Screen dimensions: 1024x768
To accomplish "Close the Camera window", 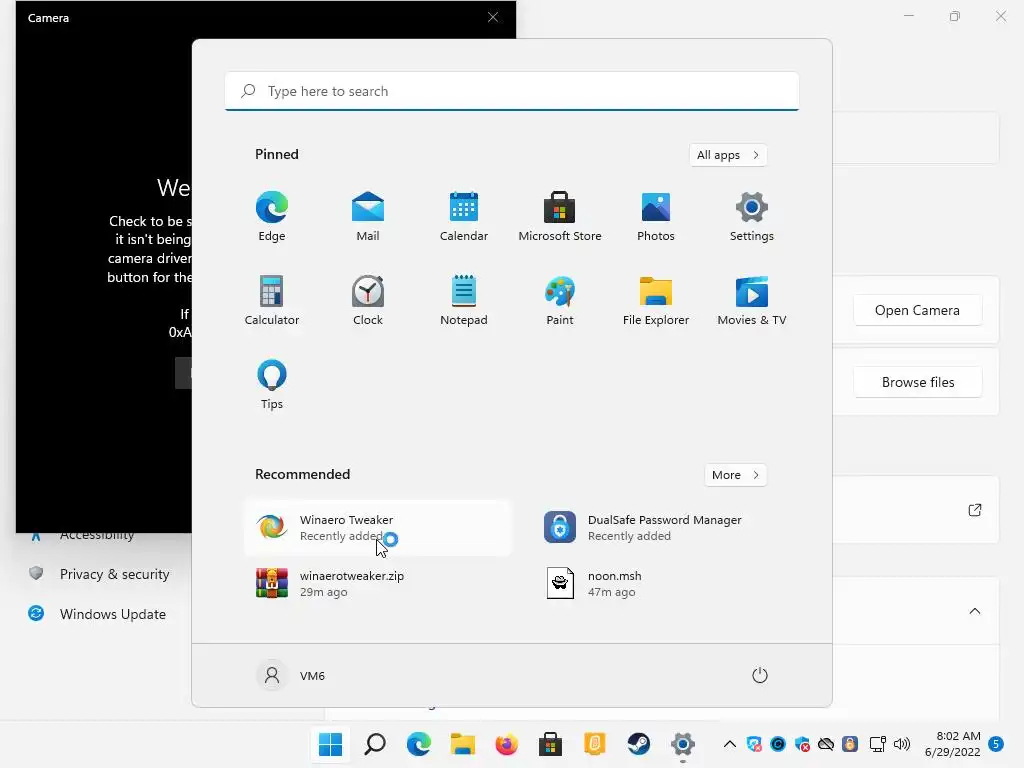I will pos(493,17).
